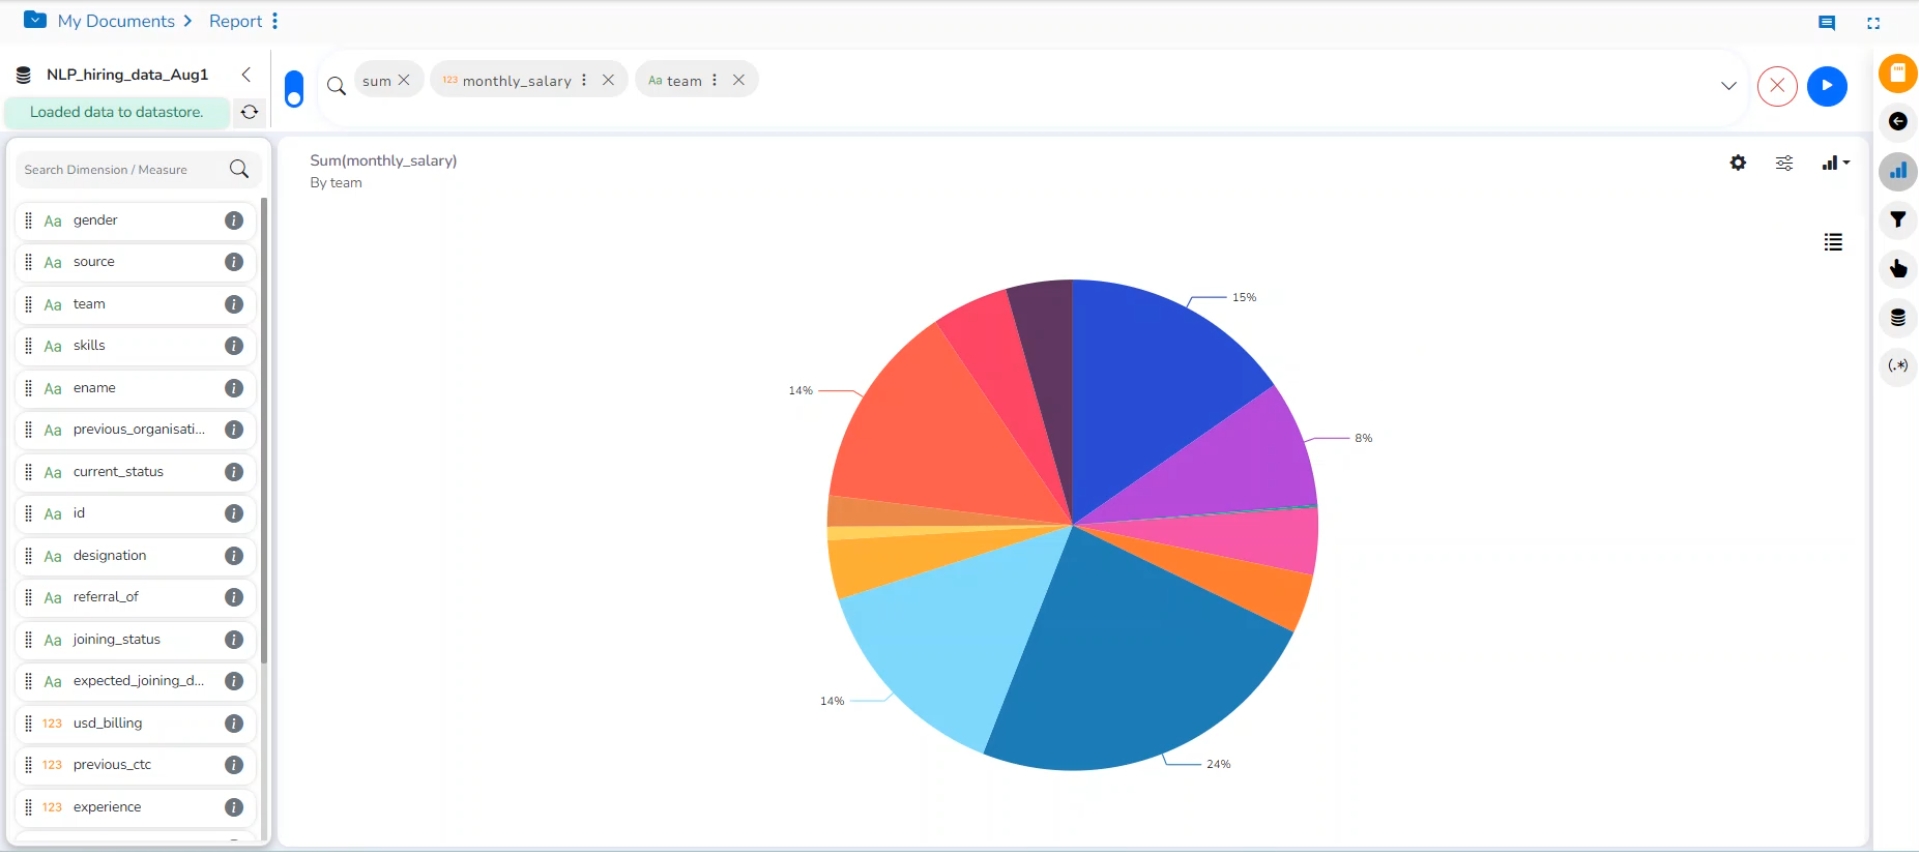Open the comments icon in the header

1827,23
